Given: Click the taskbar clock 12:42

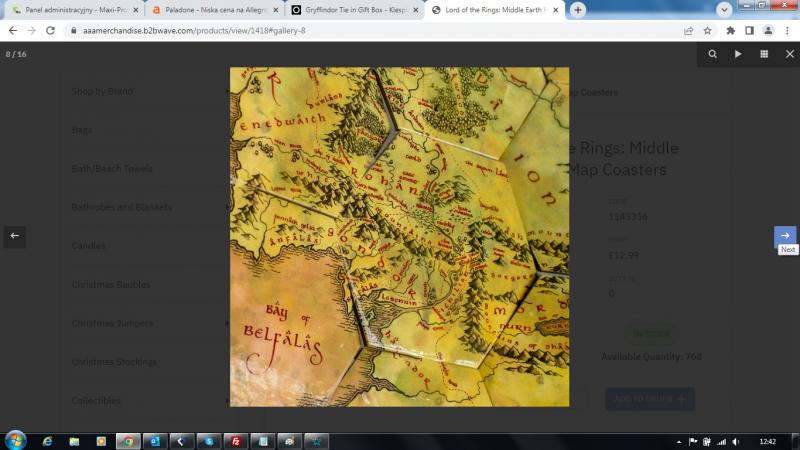Looking at the screenshot, I should point(767,442).
